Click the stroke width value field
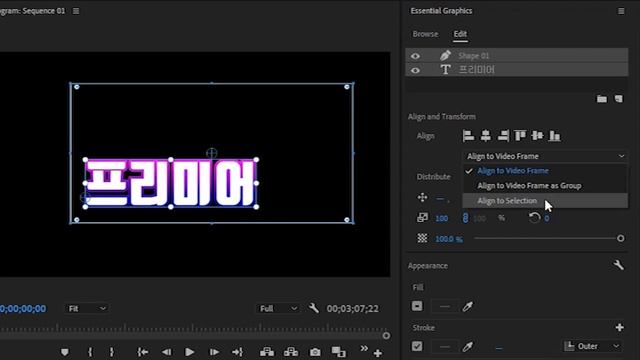Image resolution: width=640 pixels, height=360 pixels. pos(499,347)
